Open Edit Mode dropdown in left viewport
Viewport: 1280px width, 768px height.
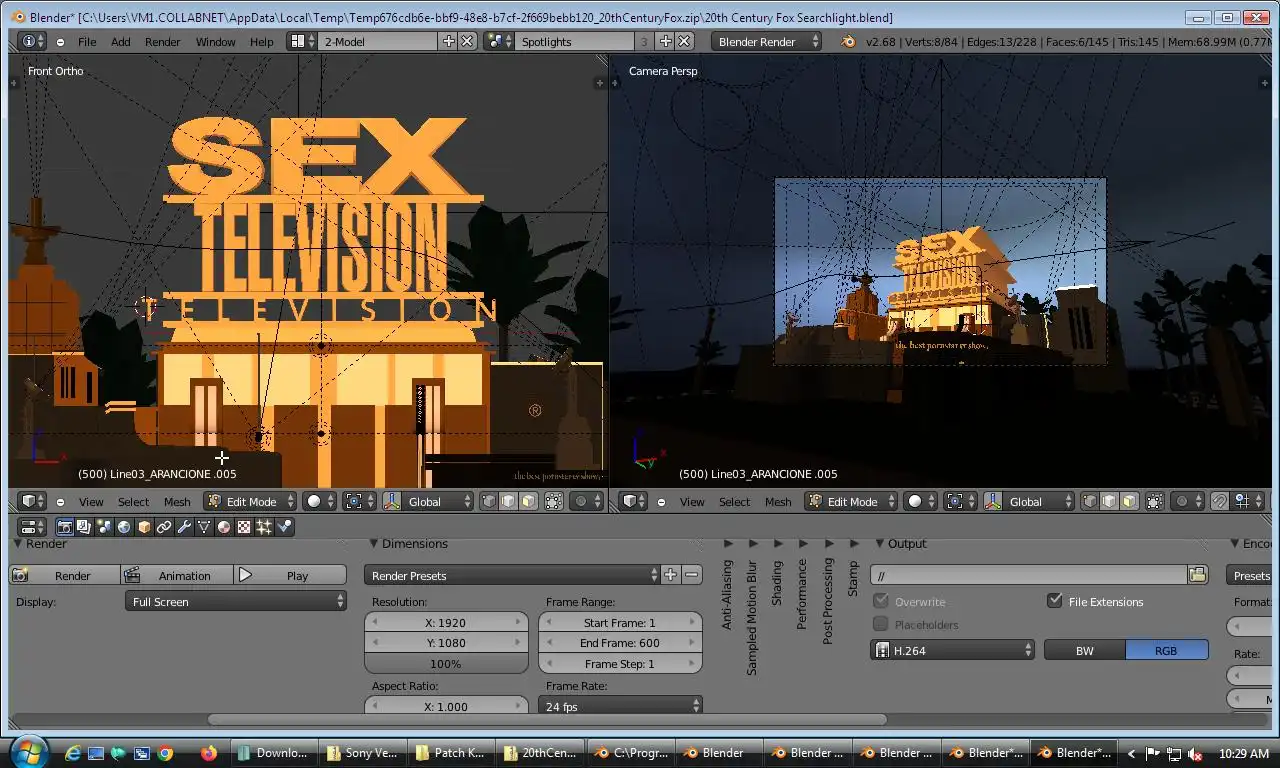click(250, 502)
